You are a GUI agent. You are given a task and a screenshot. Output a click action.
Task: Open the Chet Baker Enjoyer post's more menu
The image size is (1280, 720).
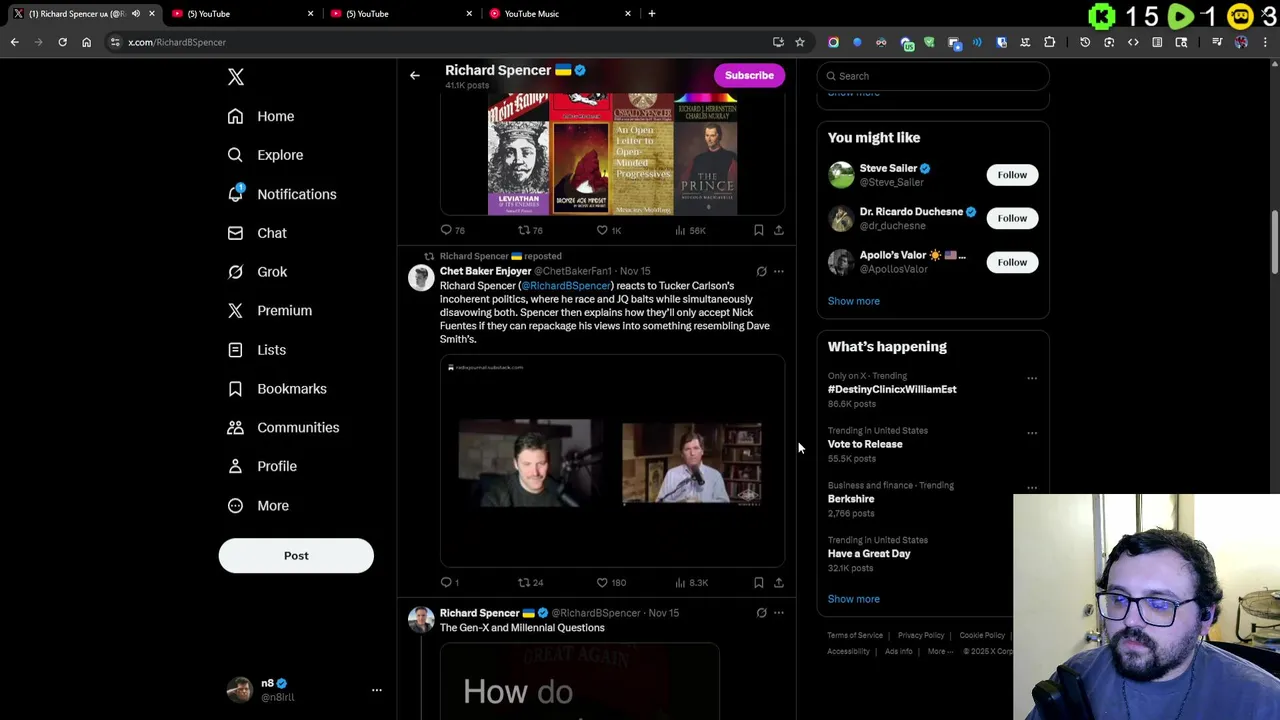tap(778, 271)
